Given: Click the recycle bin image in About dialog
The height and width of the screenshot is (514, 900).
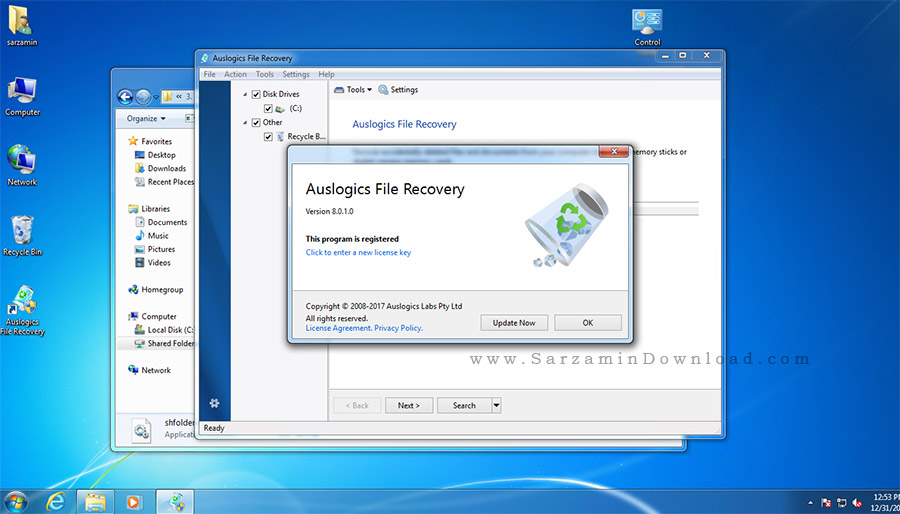Looking at the screenshot, I should point(565,224).
